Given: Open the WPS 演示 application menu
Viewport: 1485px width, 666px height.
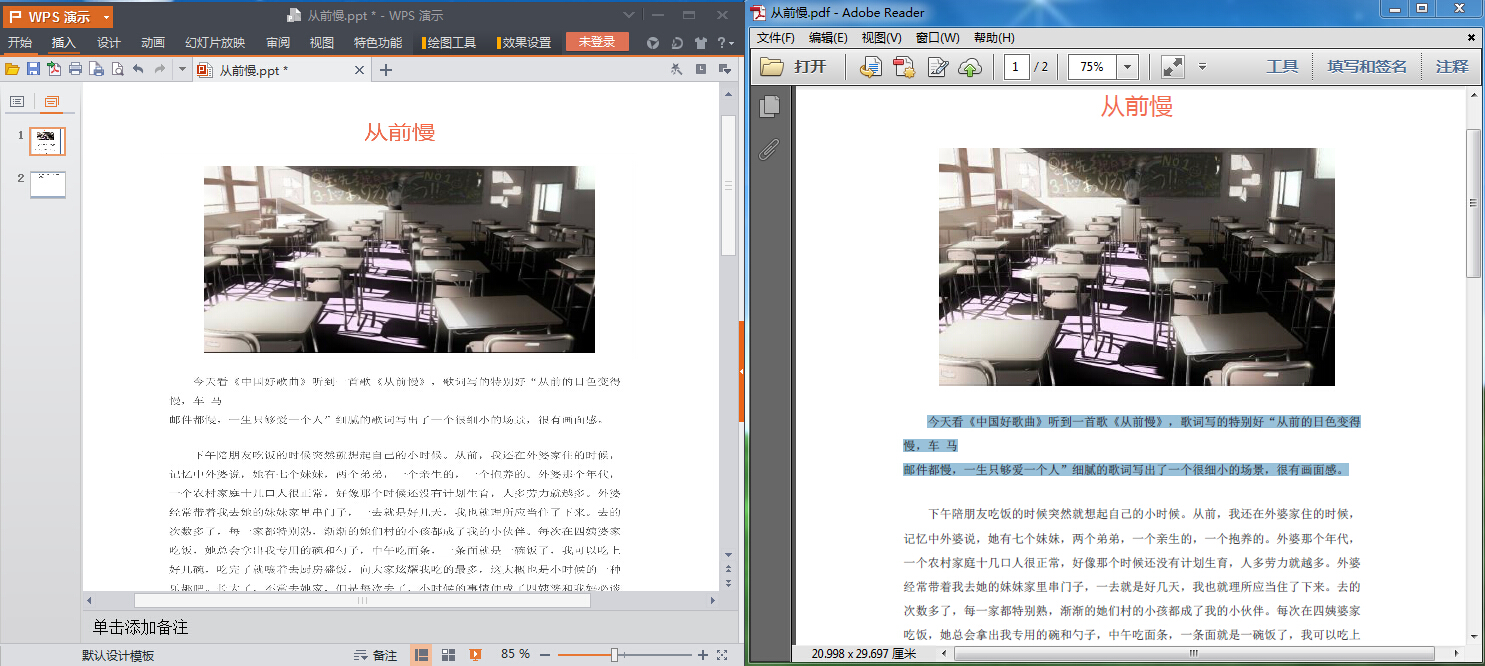Looking at the screenshot, I should (60, 17).
